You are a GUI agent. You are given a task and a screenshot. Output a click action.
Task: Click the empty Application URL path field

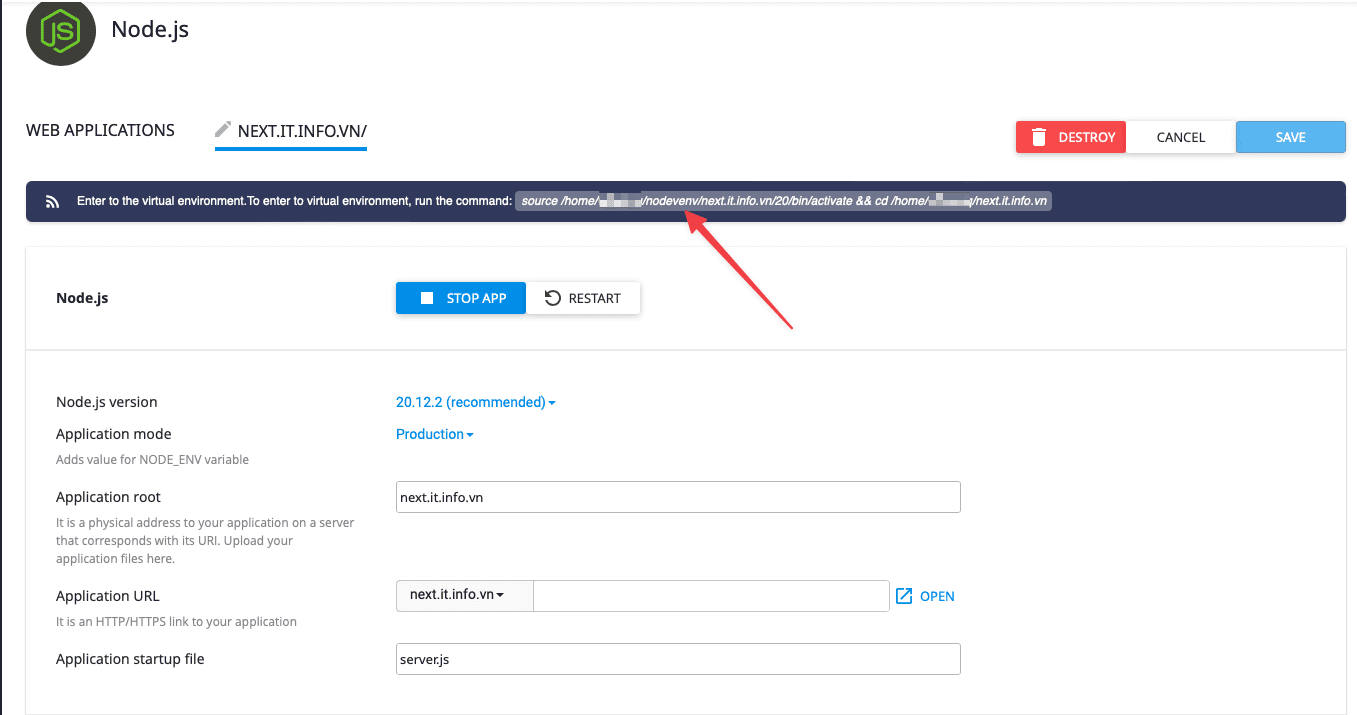(710, 595)
